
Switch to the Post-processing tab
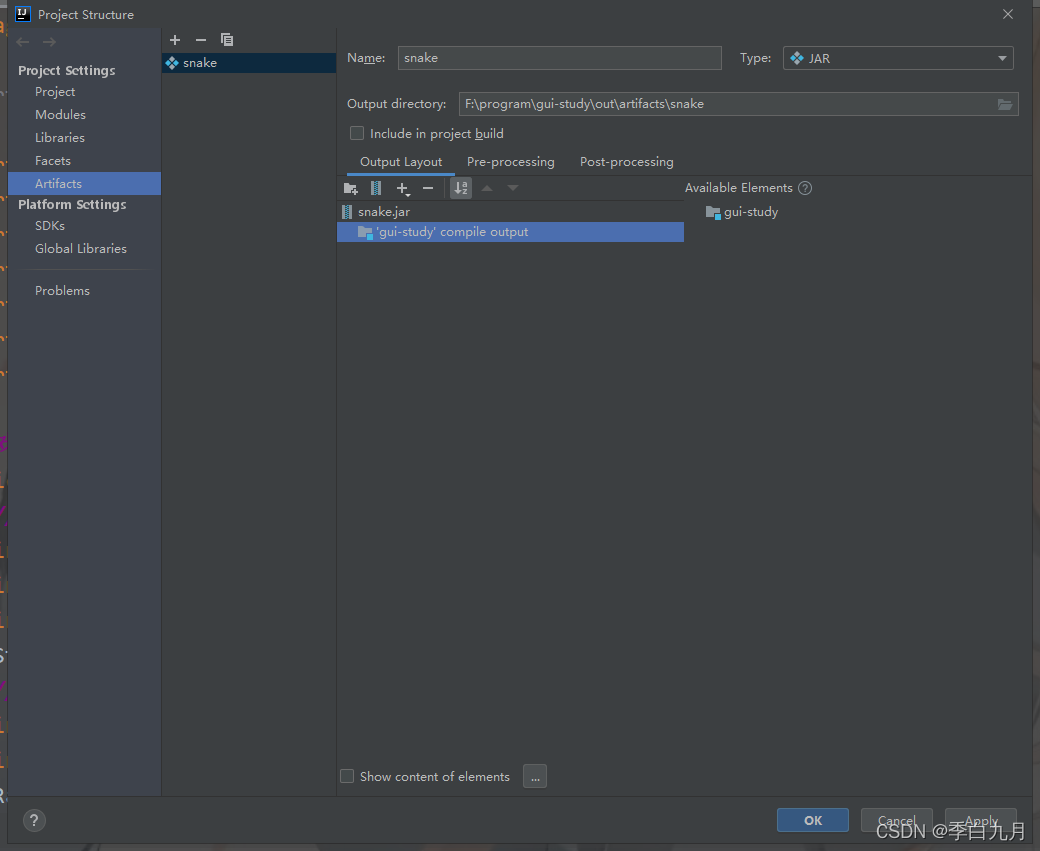pyautogui.click(x=626, y=162)
